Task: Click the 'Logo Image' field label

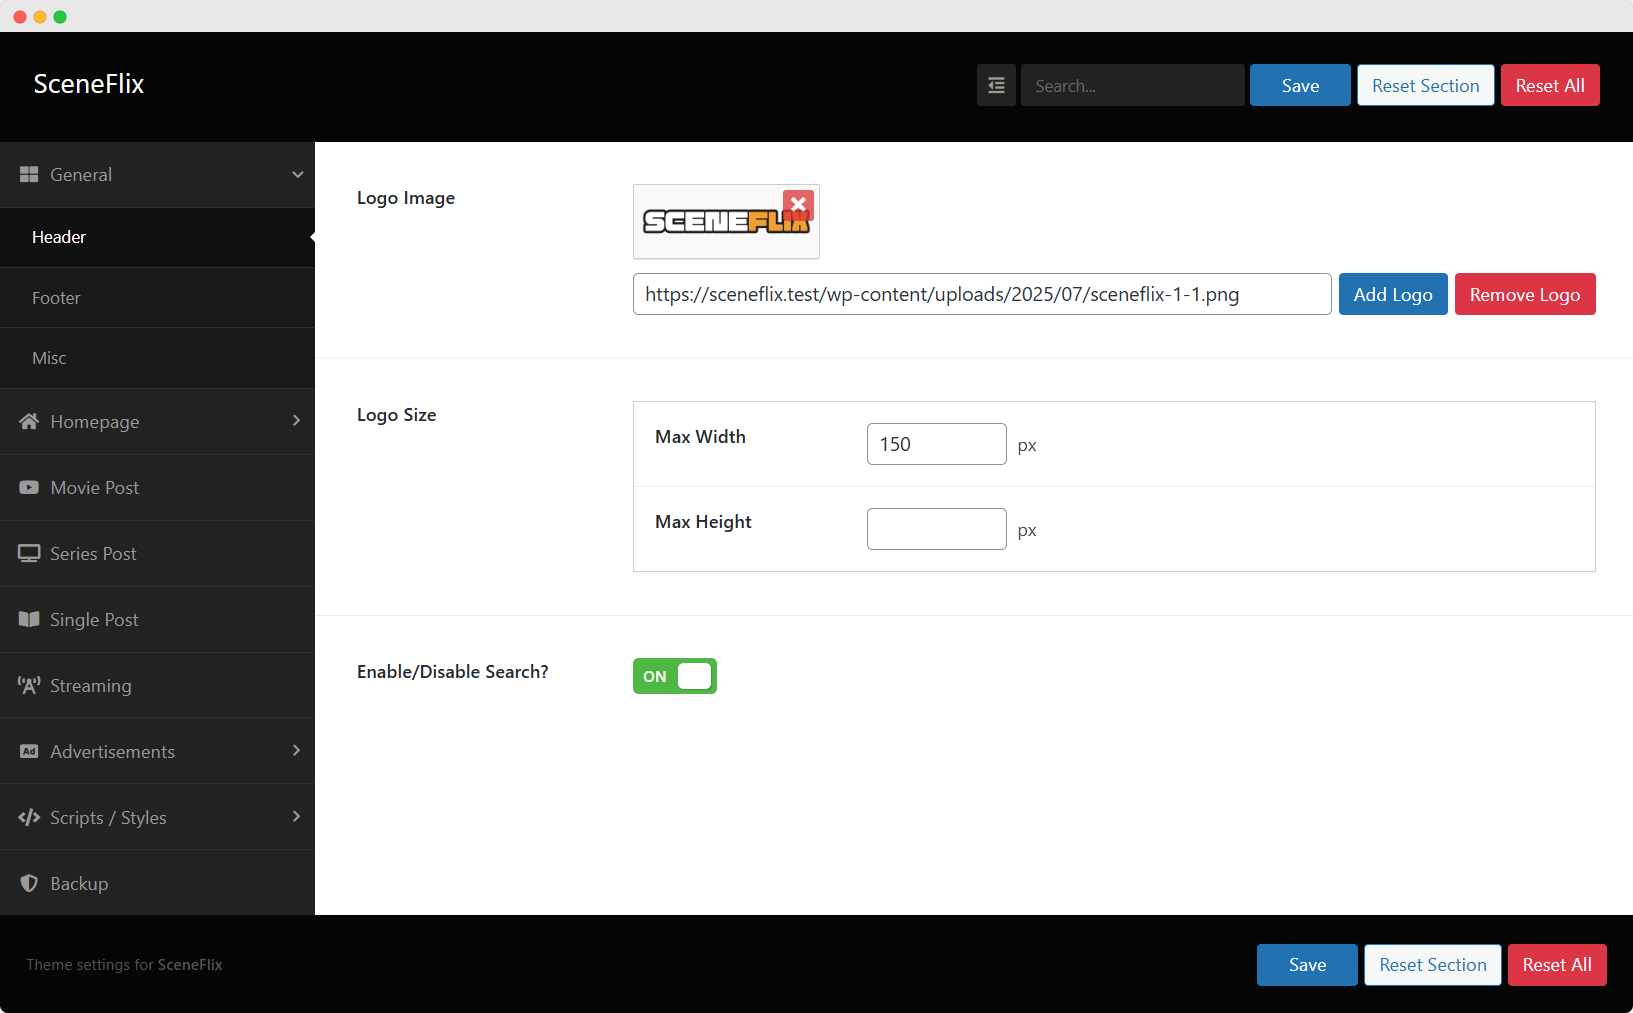Action: [406, 198]
